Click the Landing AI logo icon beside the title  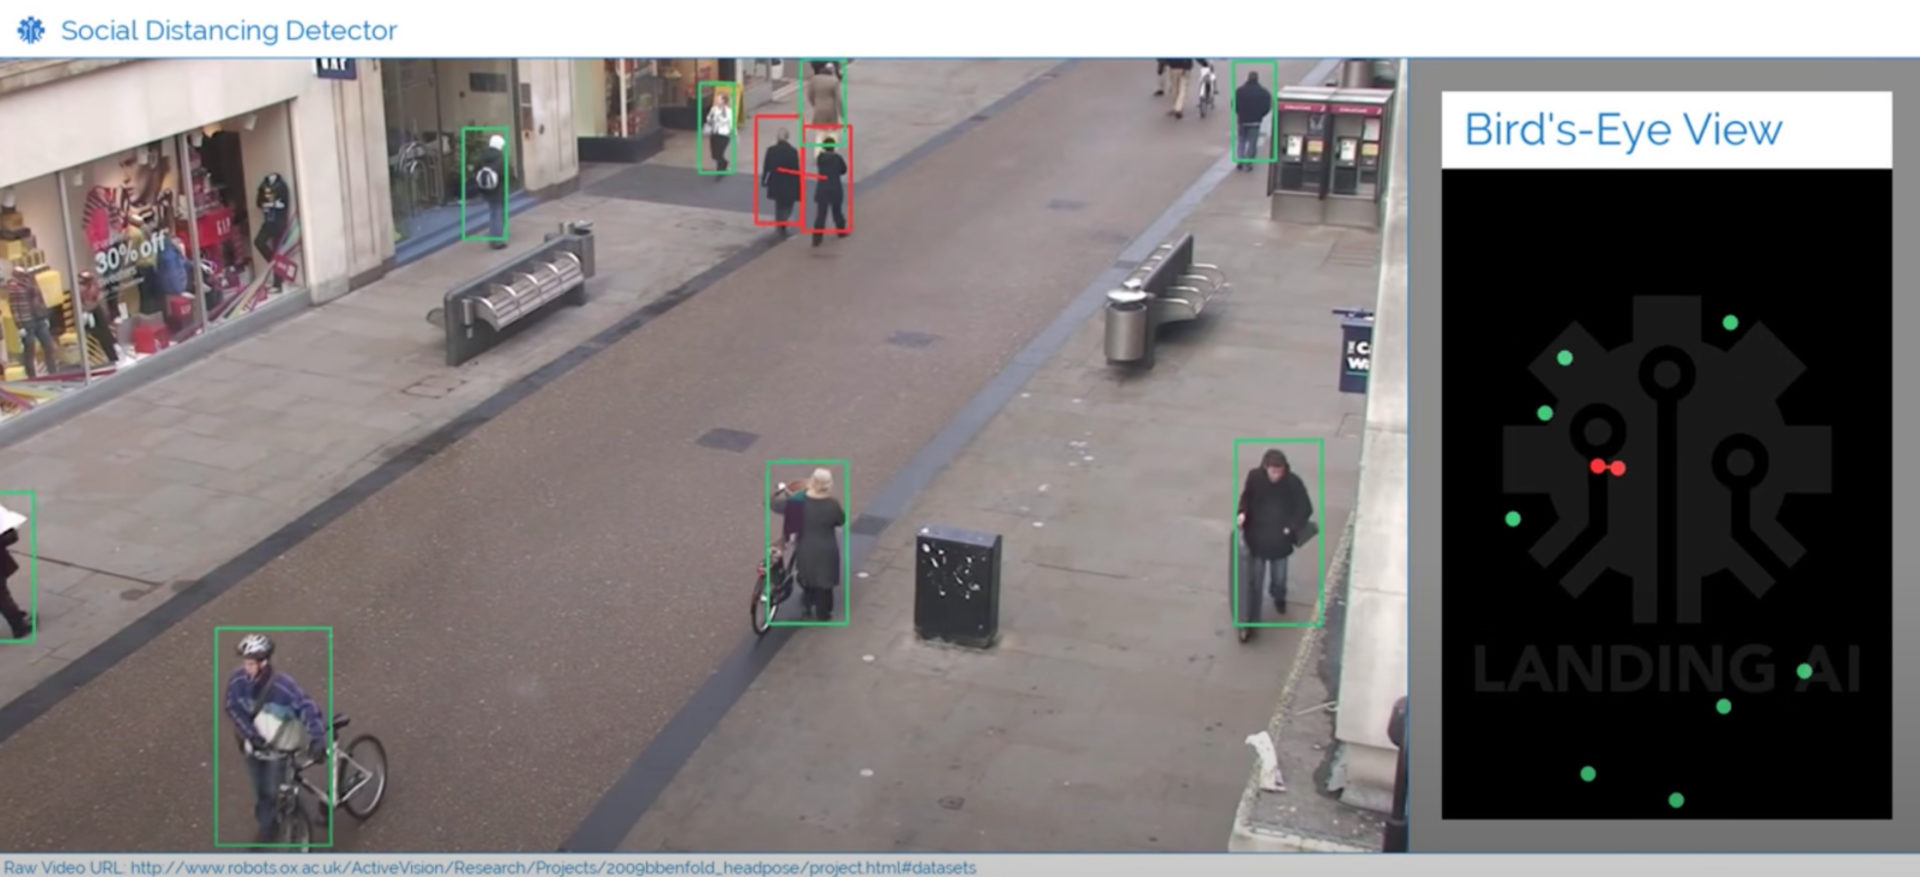tap(31, 30)
